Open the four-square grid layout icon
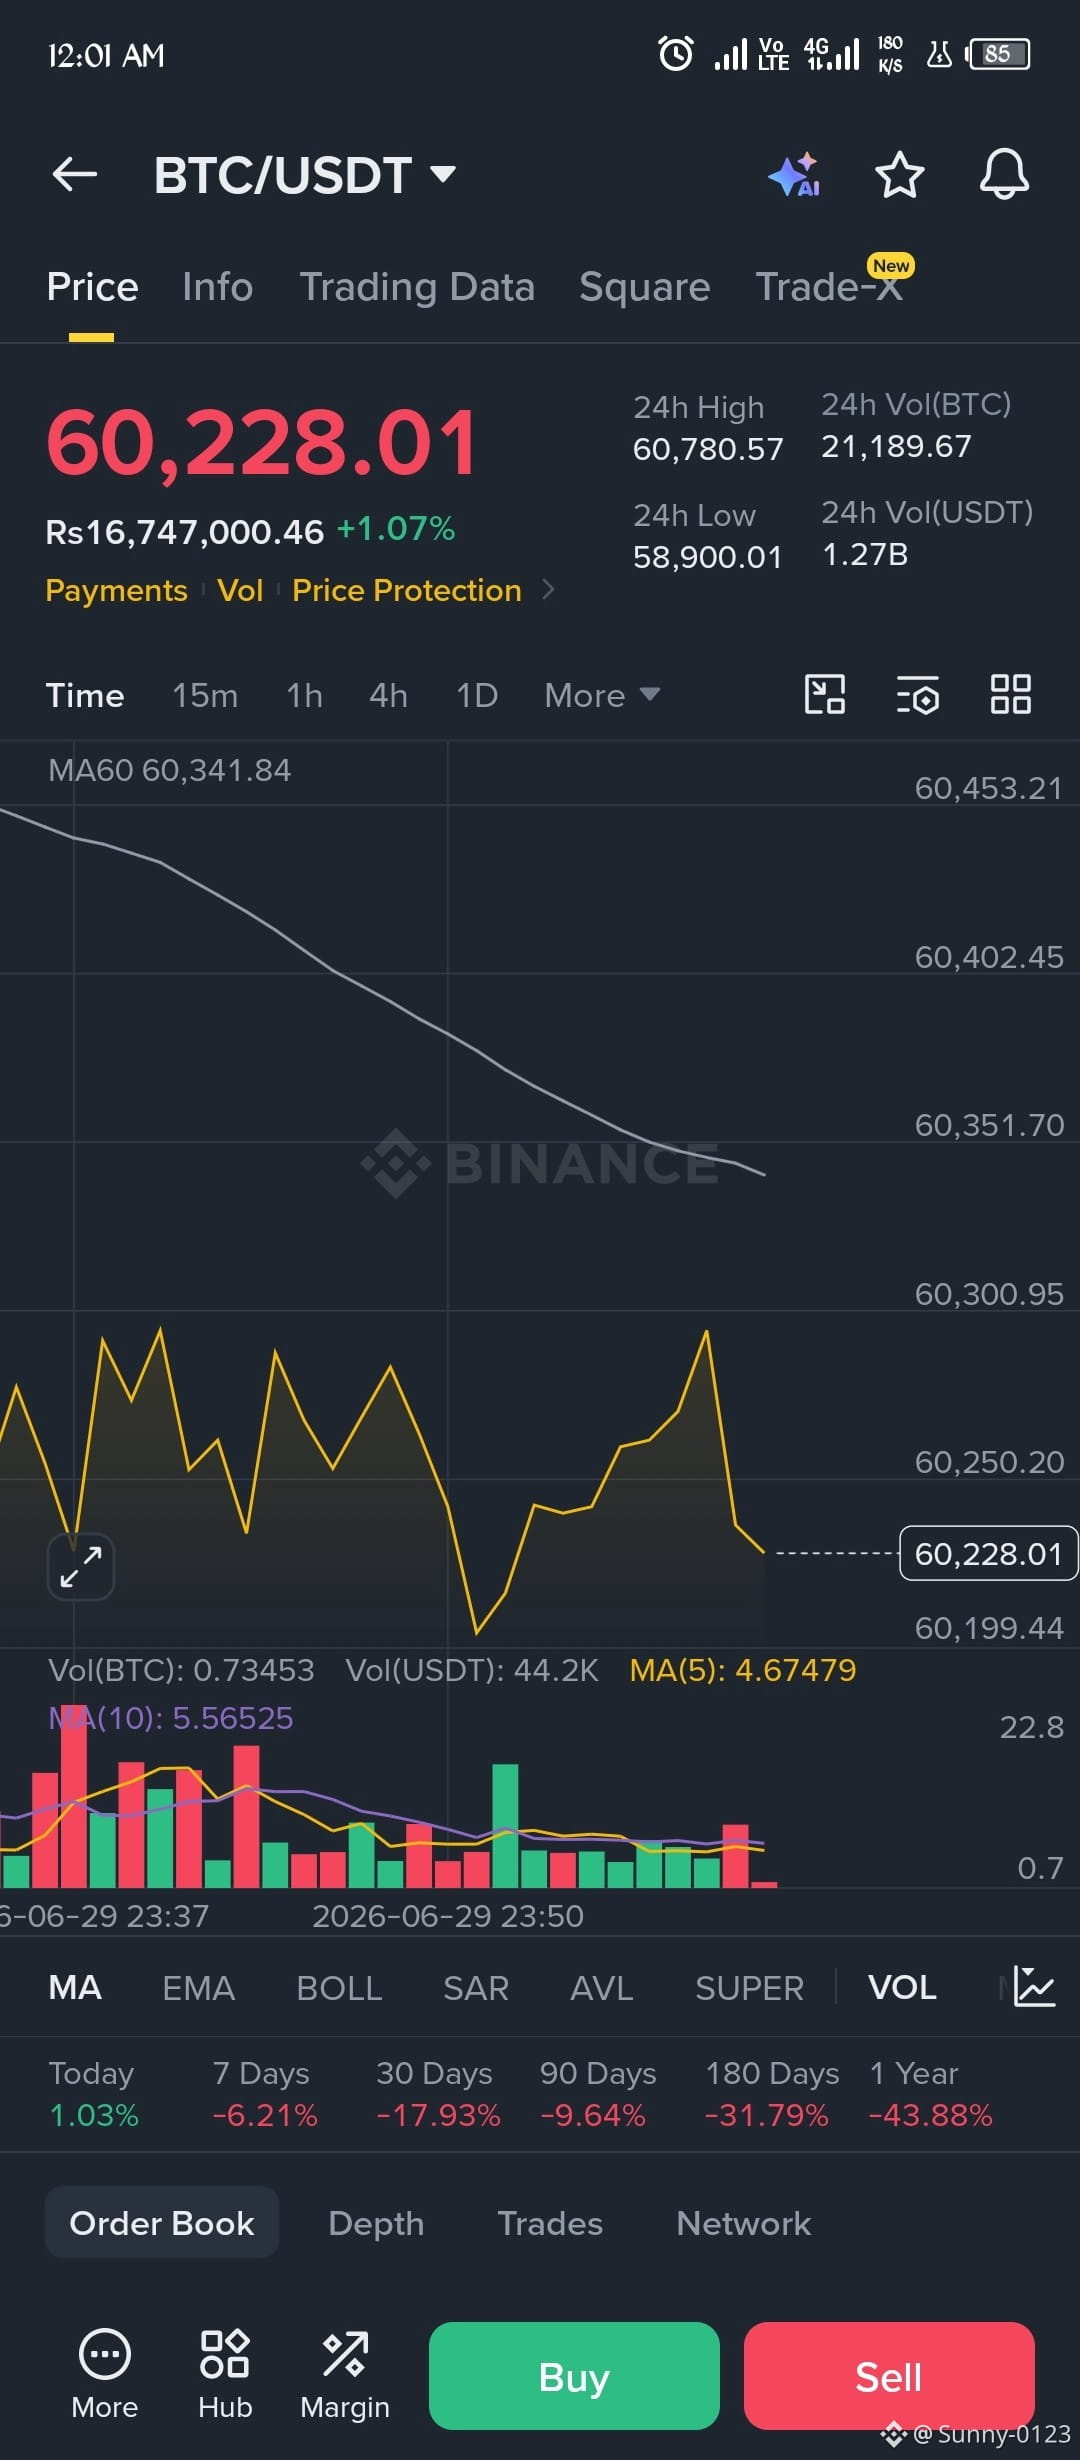This screenshot has width=1080, height=2460. (x=1011, y=694)
